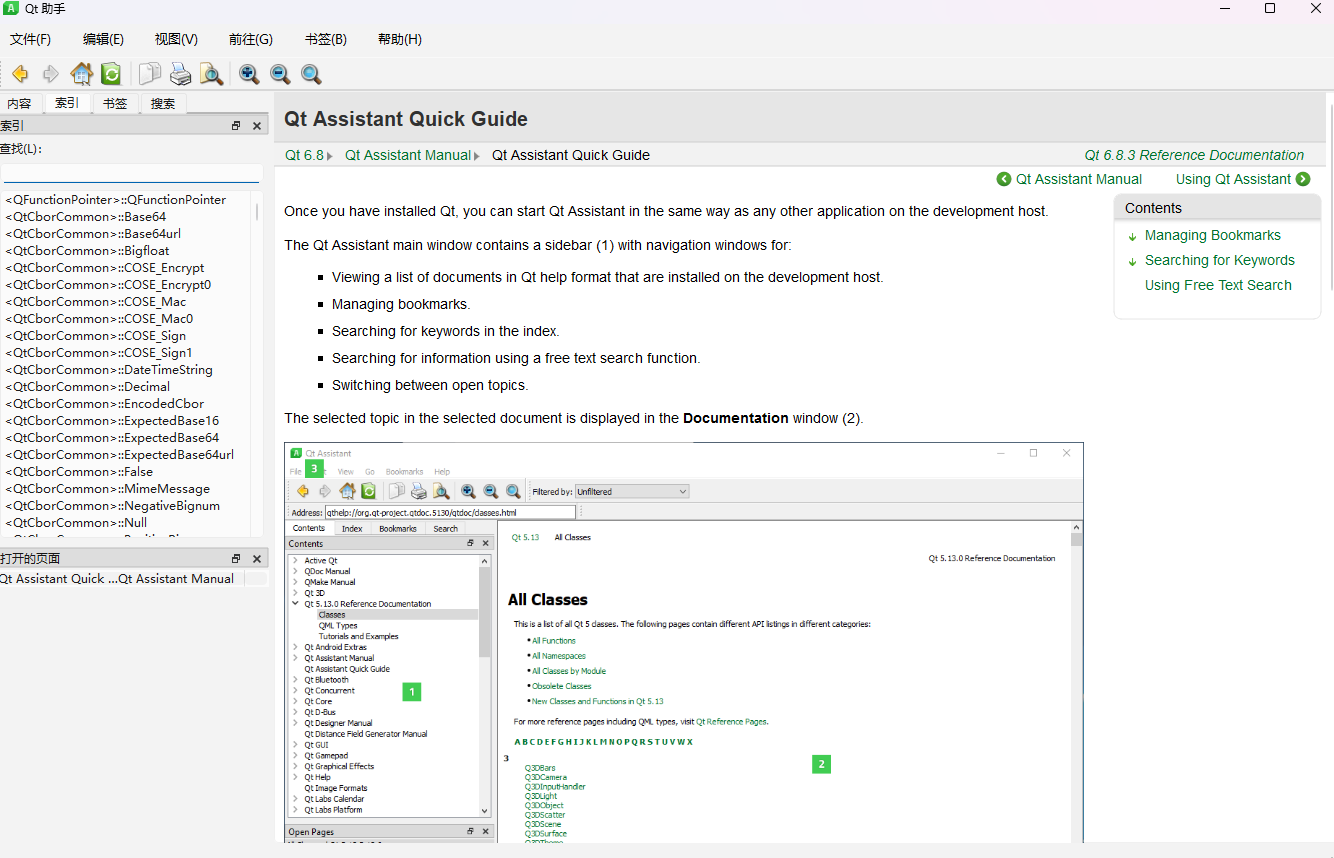Click the Copy pages toolbar icon

coord(150,74)
